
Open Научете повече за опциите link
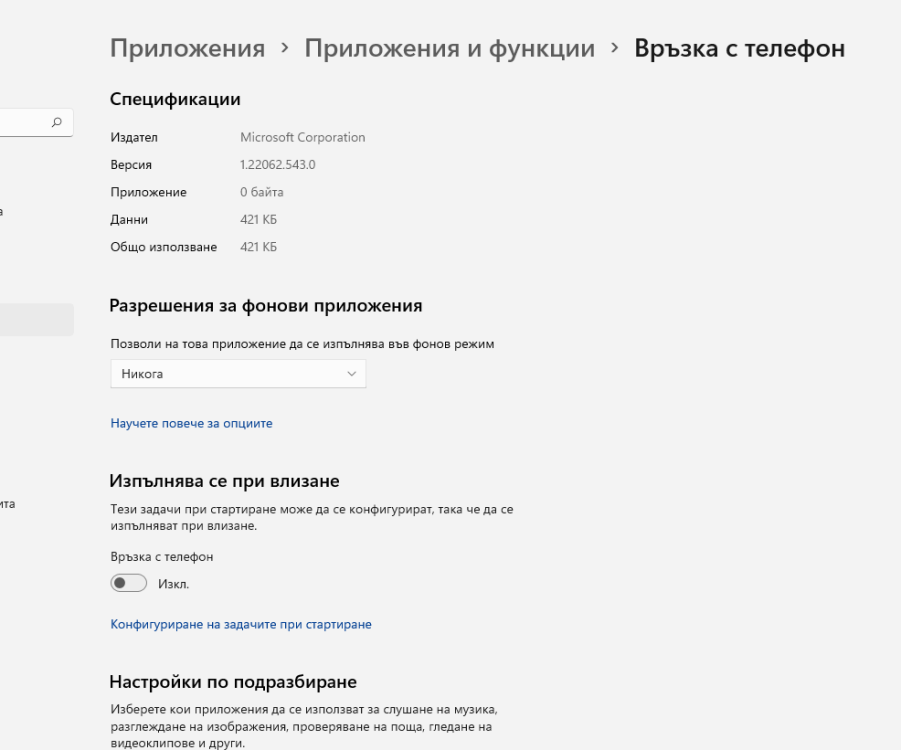[x=191, y=424]
